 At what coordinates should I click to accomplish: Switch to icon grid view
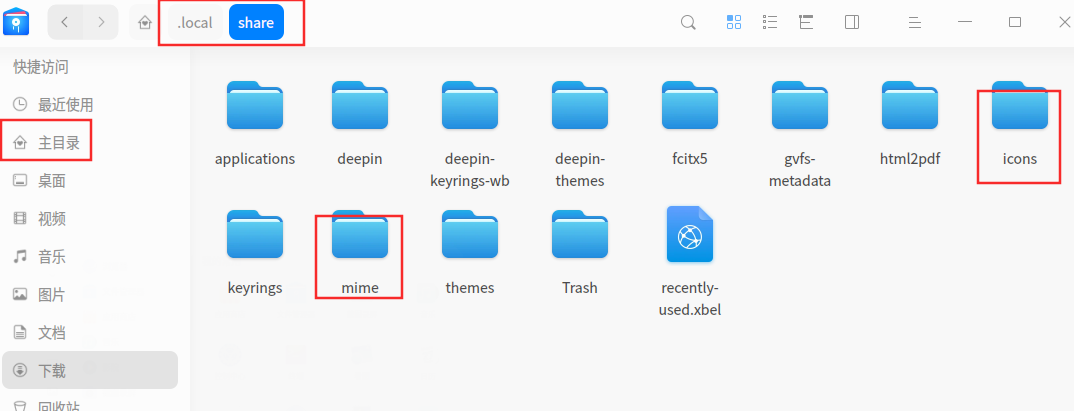[x=734, y=23]
